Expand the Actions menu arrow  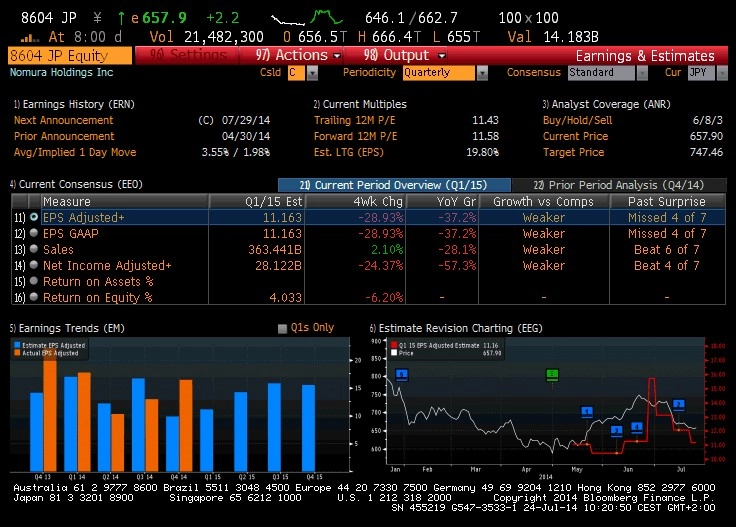tap(337, 56)
